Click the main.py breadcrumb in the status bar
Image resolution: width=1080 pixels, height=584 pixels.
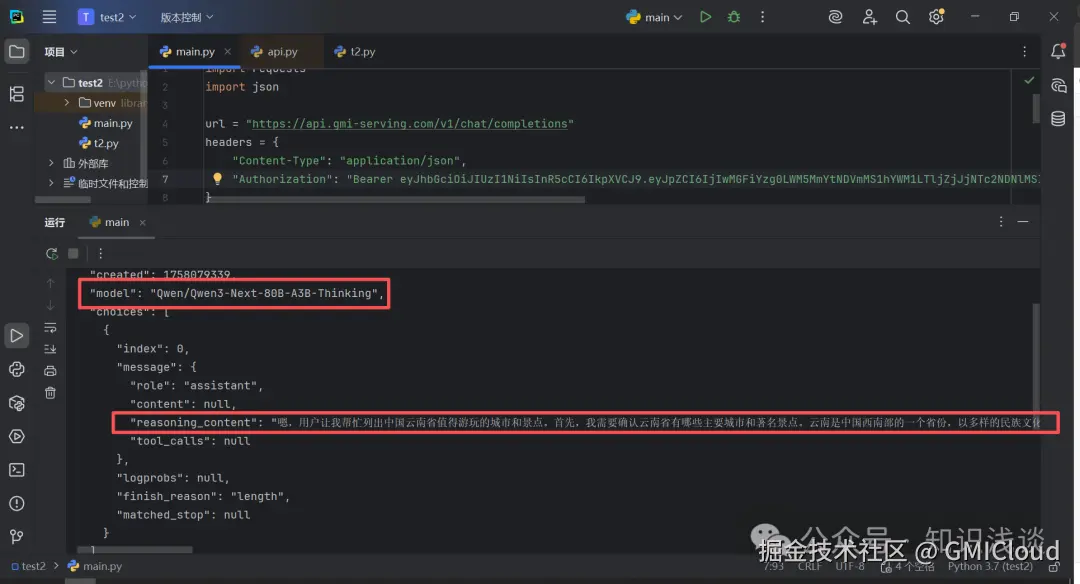point(95,566)
